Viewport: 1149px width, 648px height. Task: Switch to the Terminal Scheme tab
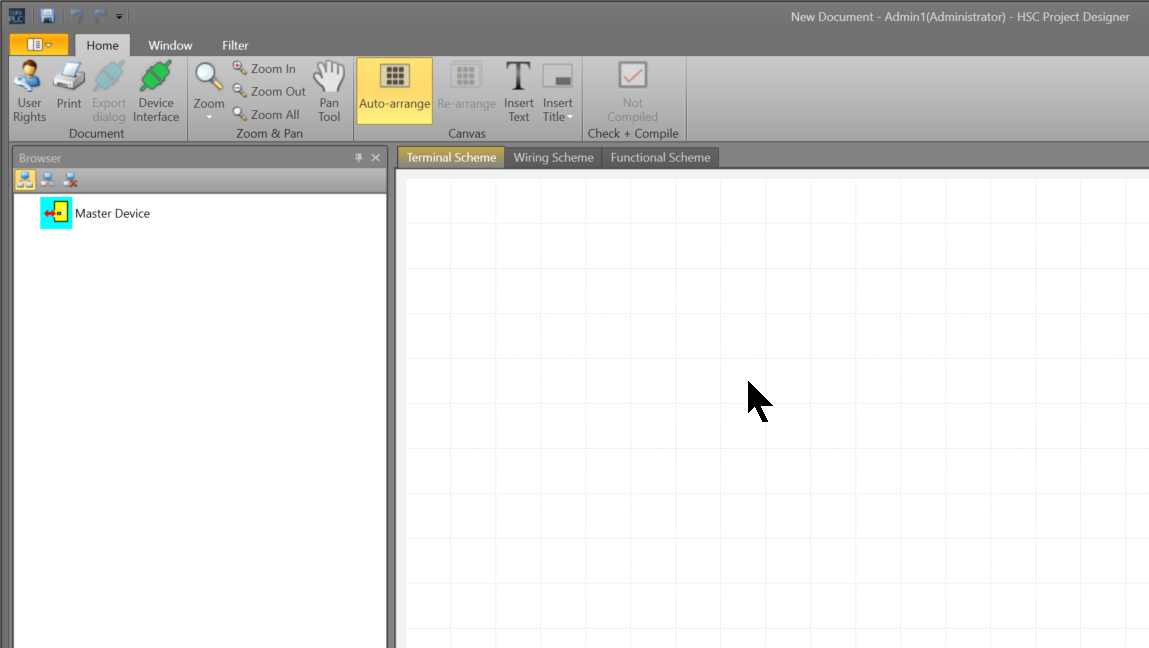pos(451,158)
